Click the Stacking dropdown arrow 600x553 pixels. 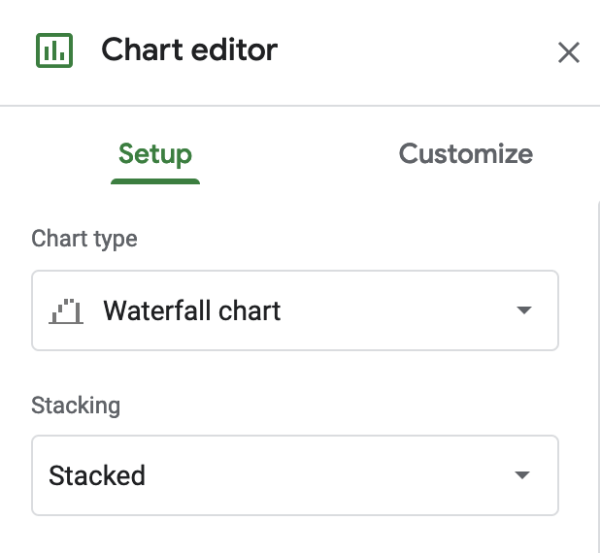[x=523, y=475]
